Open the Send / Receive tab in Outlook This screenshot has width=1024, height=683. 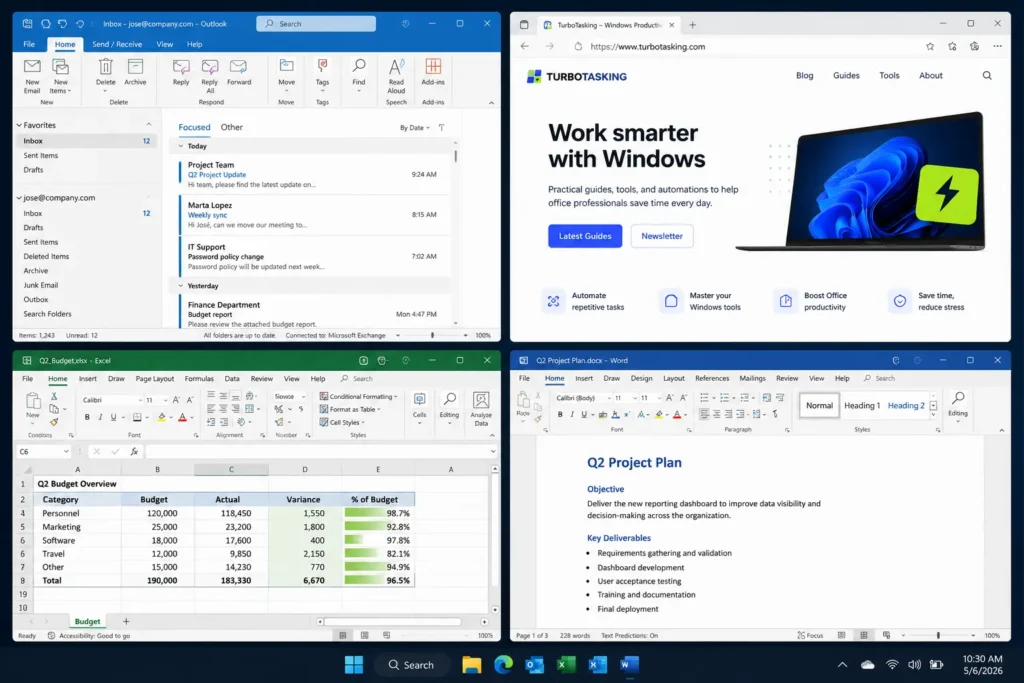[117, 44]
